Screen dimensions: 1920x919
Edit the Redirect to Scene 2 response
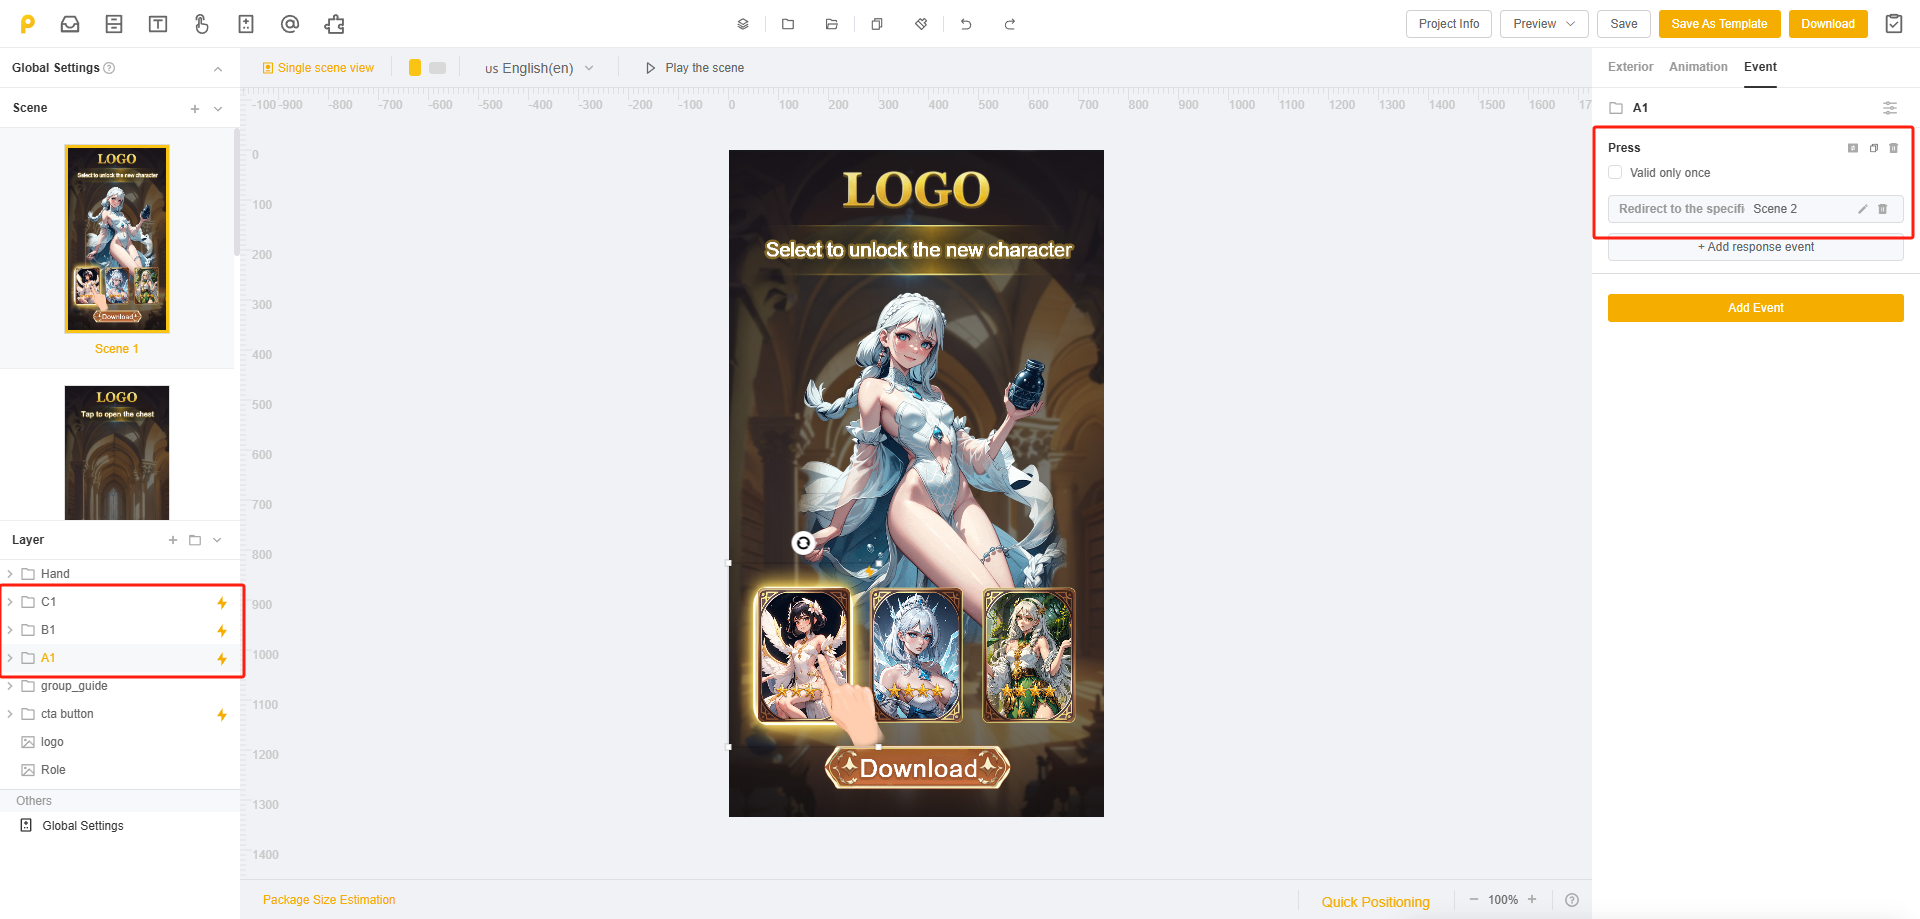[x=1863, y=209]
